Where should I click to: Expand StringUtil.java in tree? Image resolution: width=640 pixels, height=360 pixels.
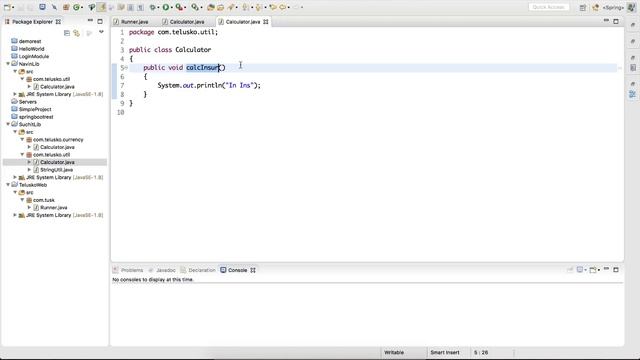[29, 170]
